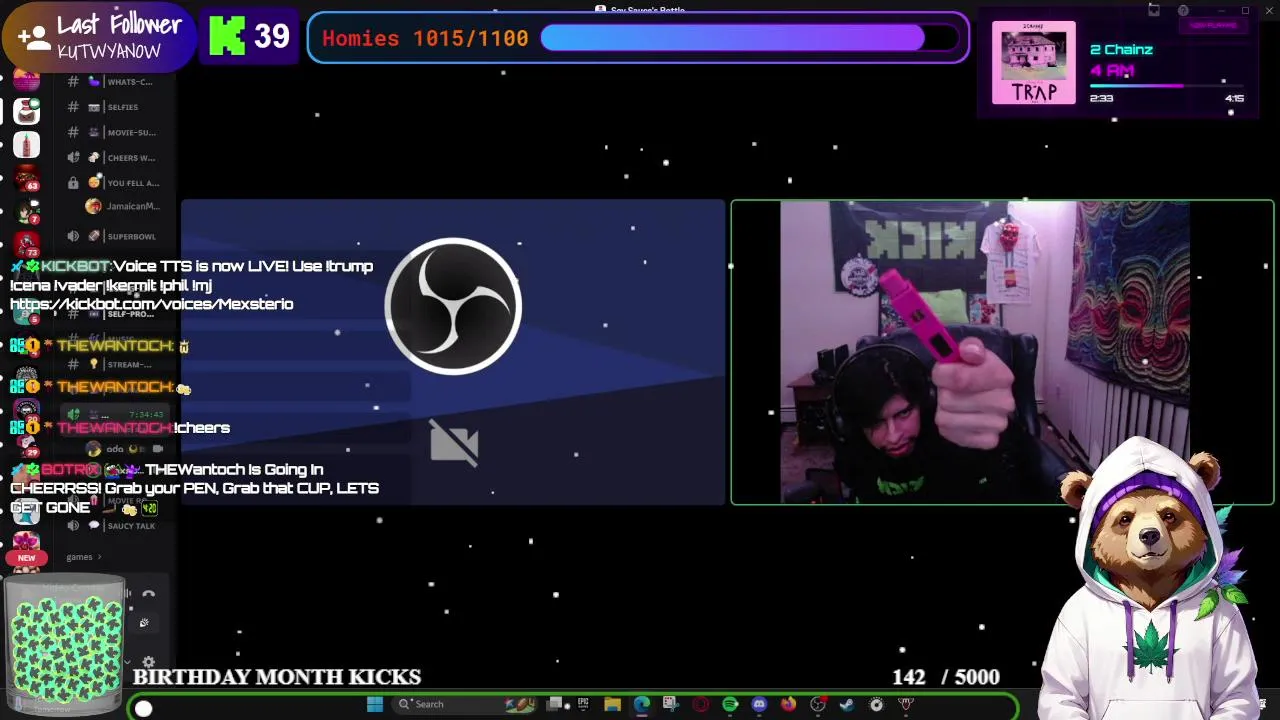Open Firefox from taskbar
This screenshot has height=720, width=1280.
pyautogui.click(x=788, y=704)
